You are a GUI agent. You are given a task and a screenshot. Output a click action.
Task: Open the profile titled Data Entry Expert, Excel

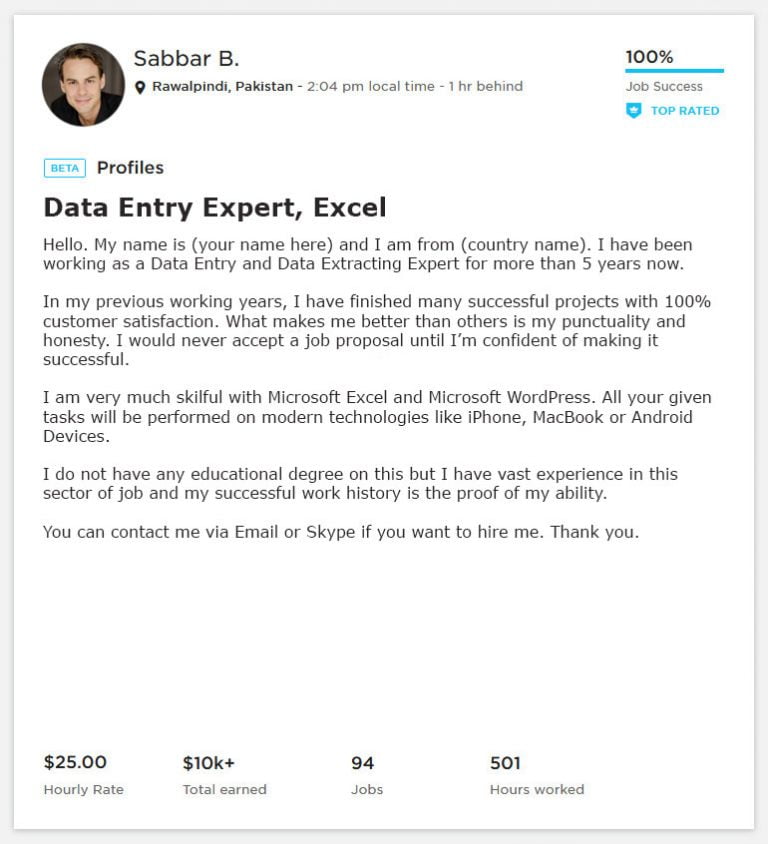(216, 208)
